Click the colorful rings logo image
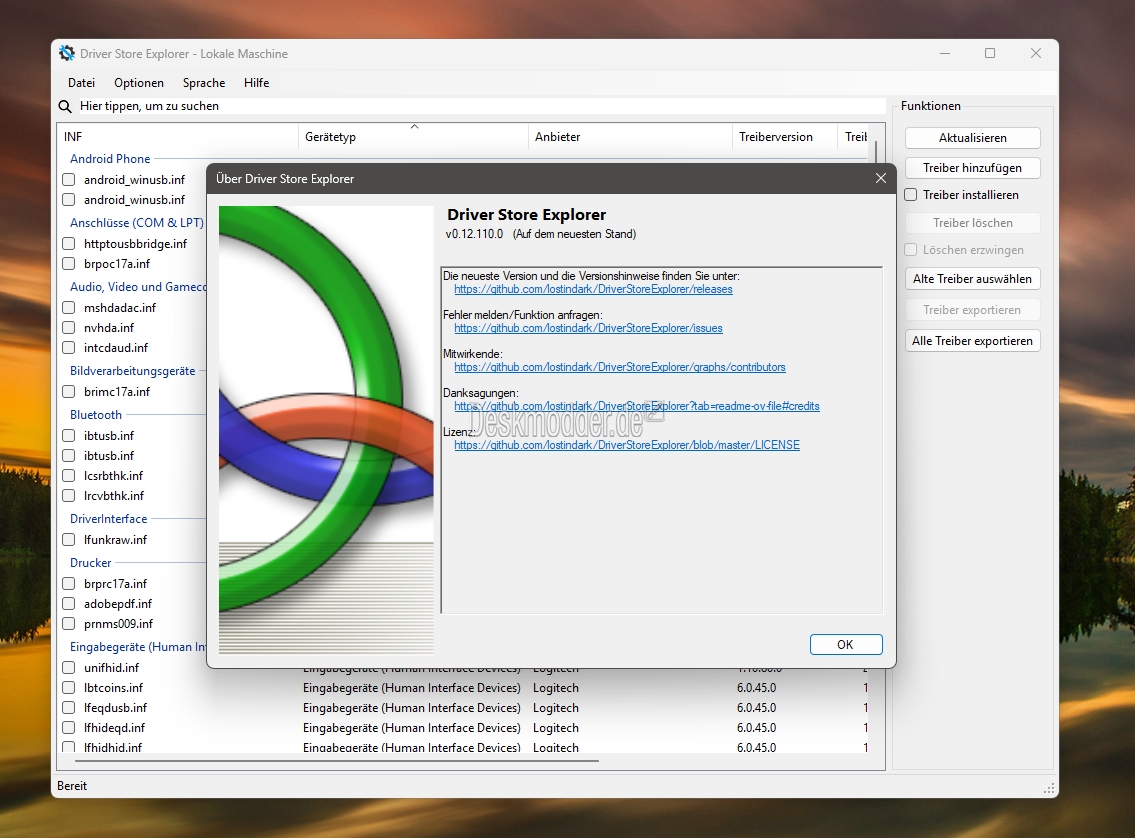1135x838 pixels. [326, 430]
